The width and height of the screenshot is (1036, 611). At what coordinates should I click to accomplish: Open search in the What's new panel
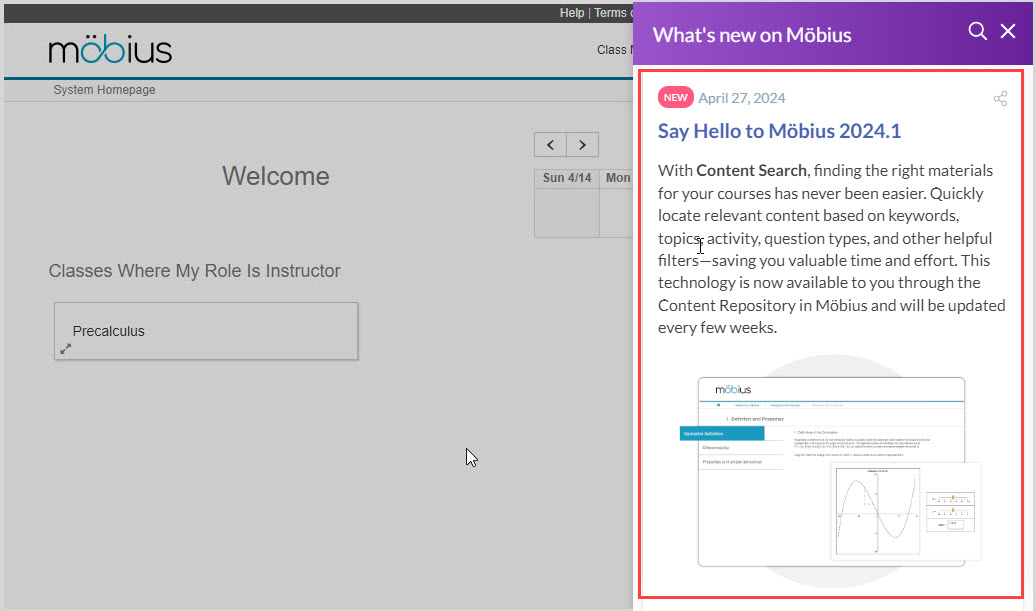[x=977, y=31]
